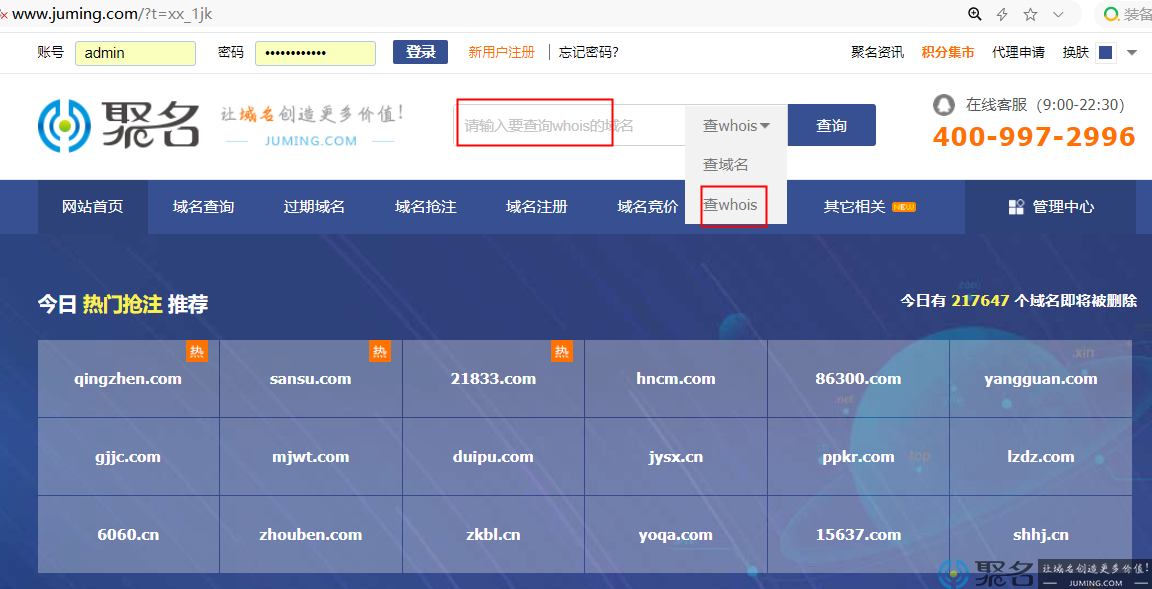
Task: Click the hncm.com domain cell
Action: pos(676,379)
